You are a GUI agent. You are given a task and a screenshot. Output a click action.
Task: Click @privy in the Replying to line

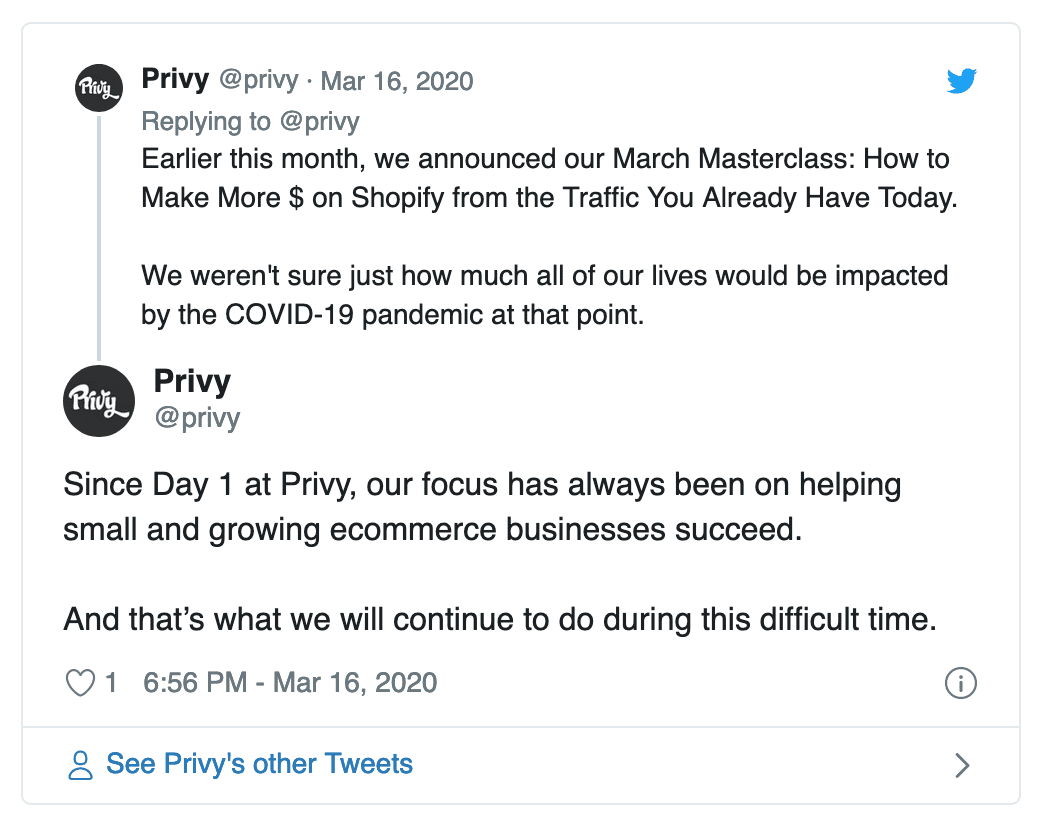[x=318, y=121]
